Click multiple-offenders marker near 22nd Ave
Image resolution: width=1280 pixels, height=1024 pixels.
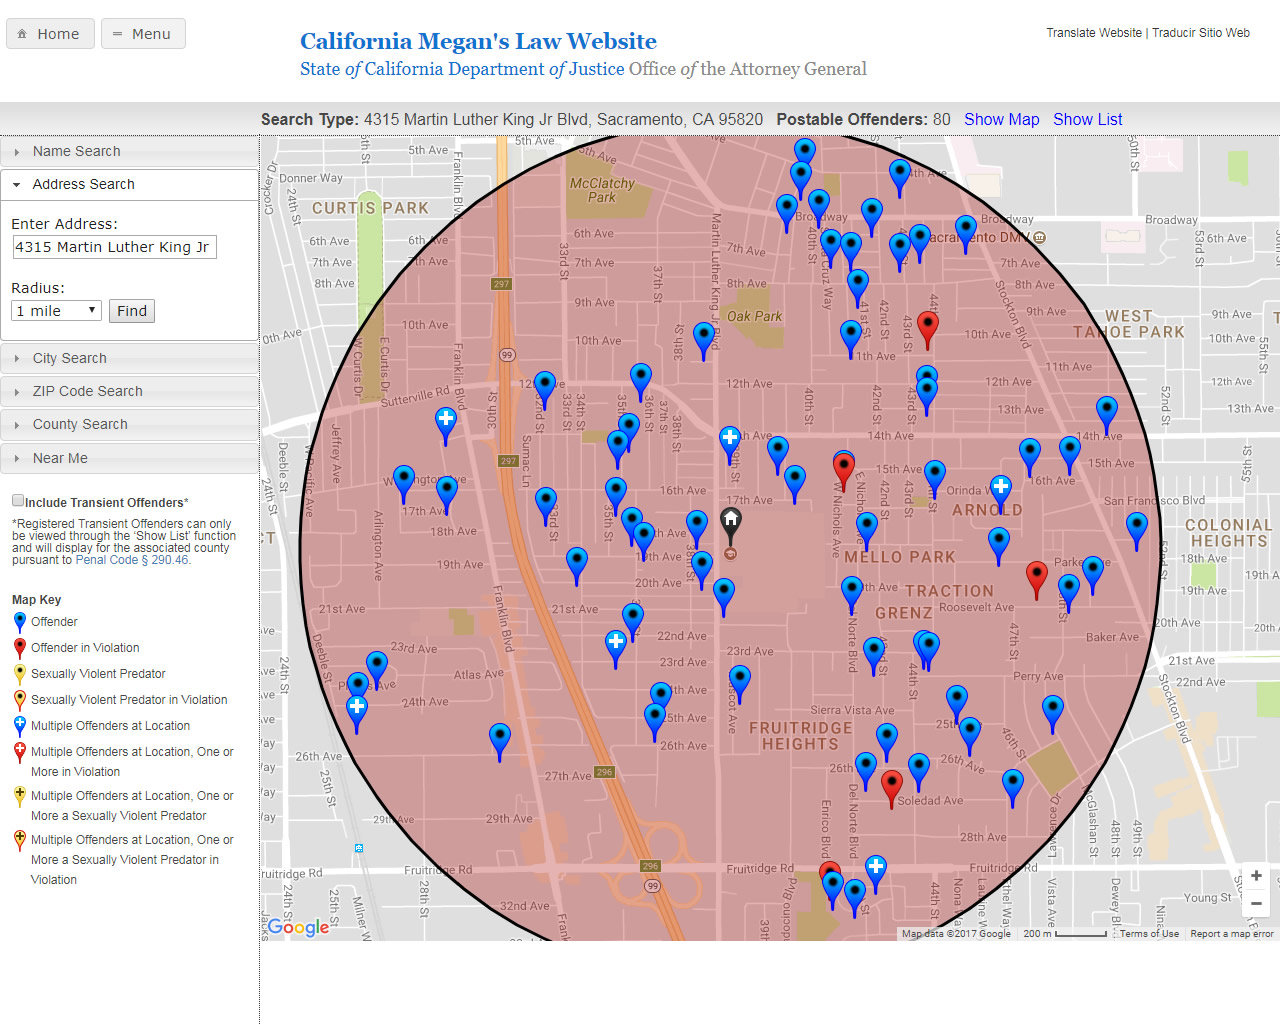[x=616, y=647]
